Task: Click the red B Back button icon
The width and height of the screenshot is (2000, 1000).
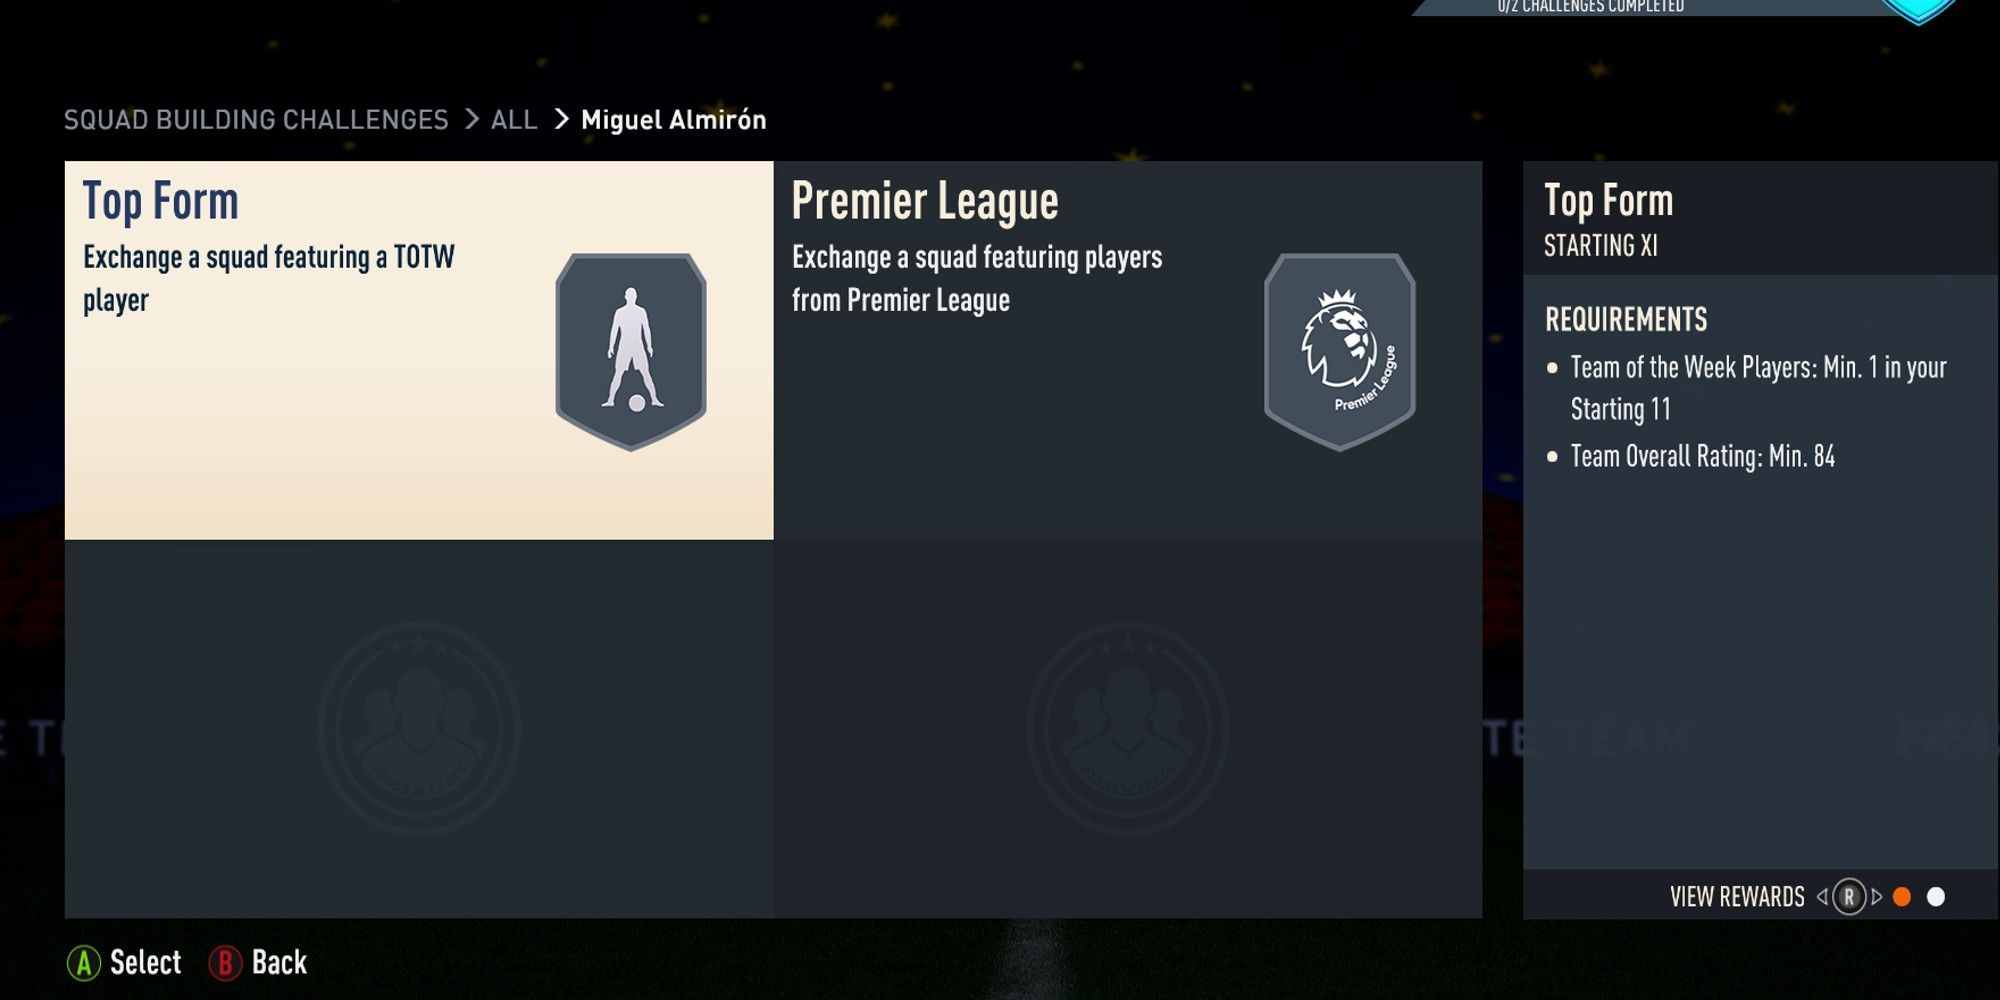Action: (x=225, y=963)
